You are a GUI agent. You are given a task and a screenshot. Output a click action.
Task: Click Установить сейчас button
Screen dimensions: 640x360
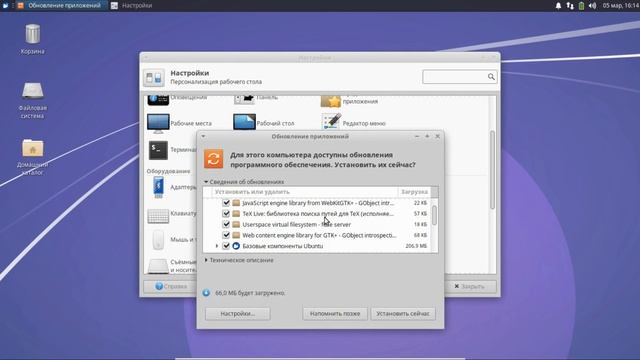click(x=403, y=313)
